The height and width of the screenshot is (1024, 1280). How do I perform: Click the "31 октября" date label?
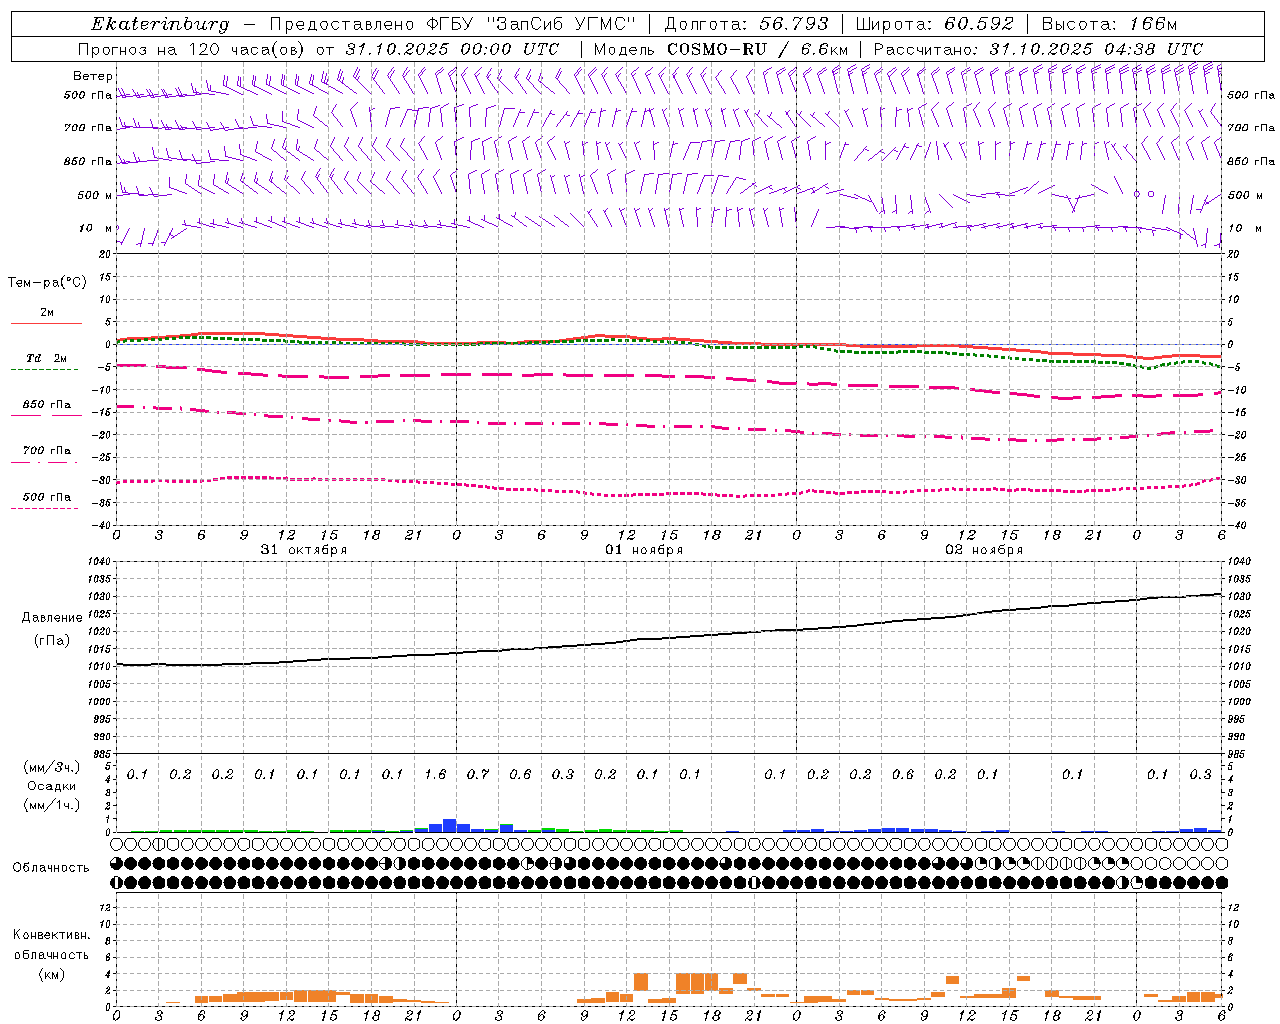click(x=304, y=550)
